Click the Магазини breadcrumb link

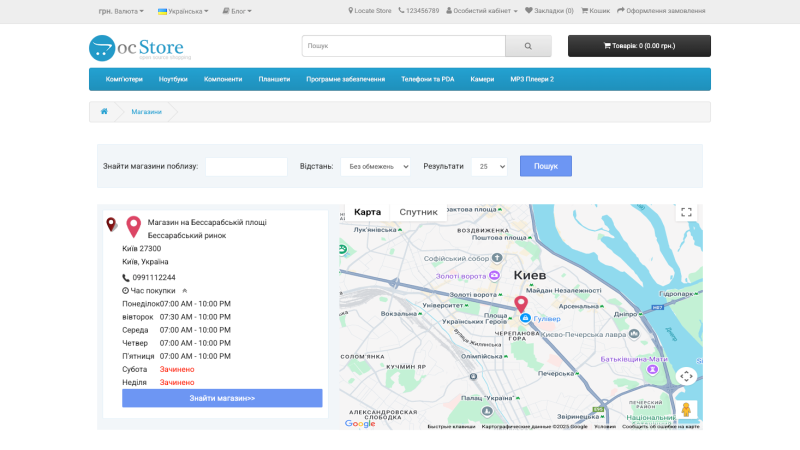[146, 112]
